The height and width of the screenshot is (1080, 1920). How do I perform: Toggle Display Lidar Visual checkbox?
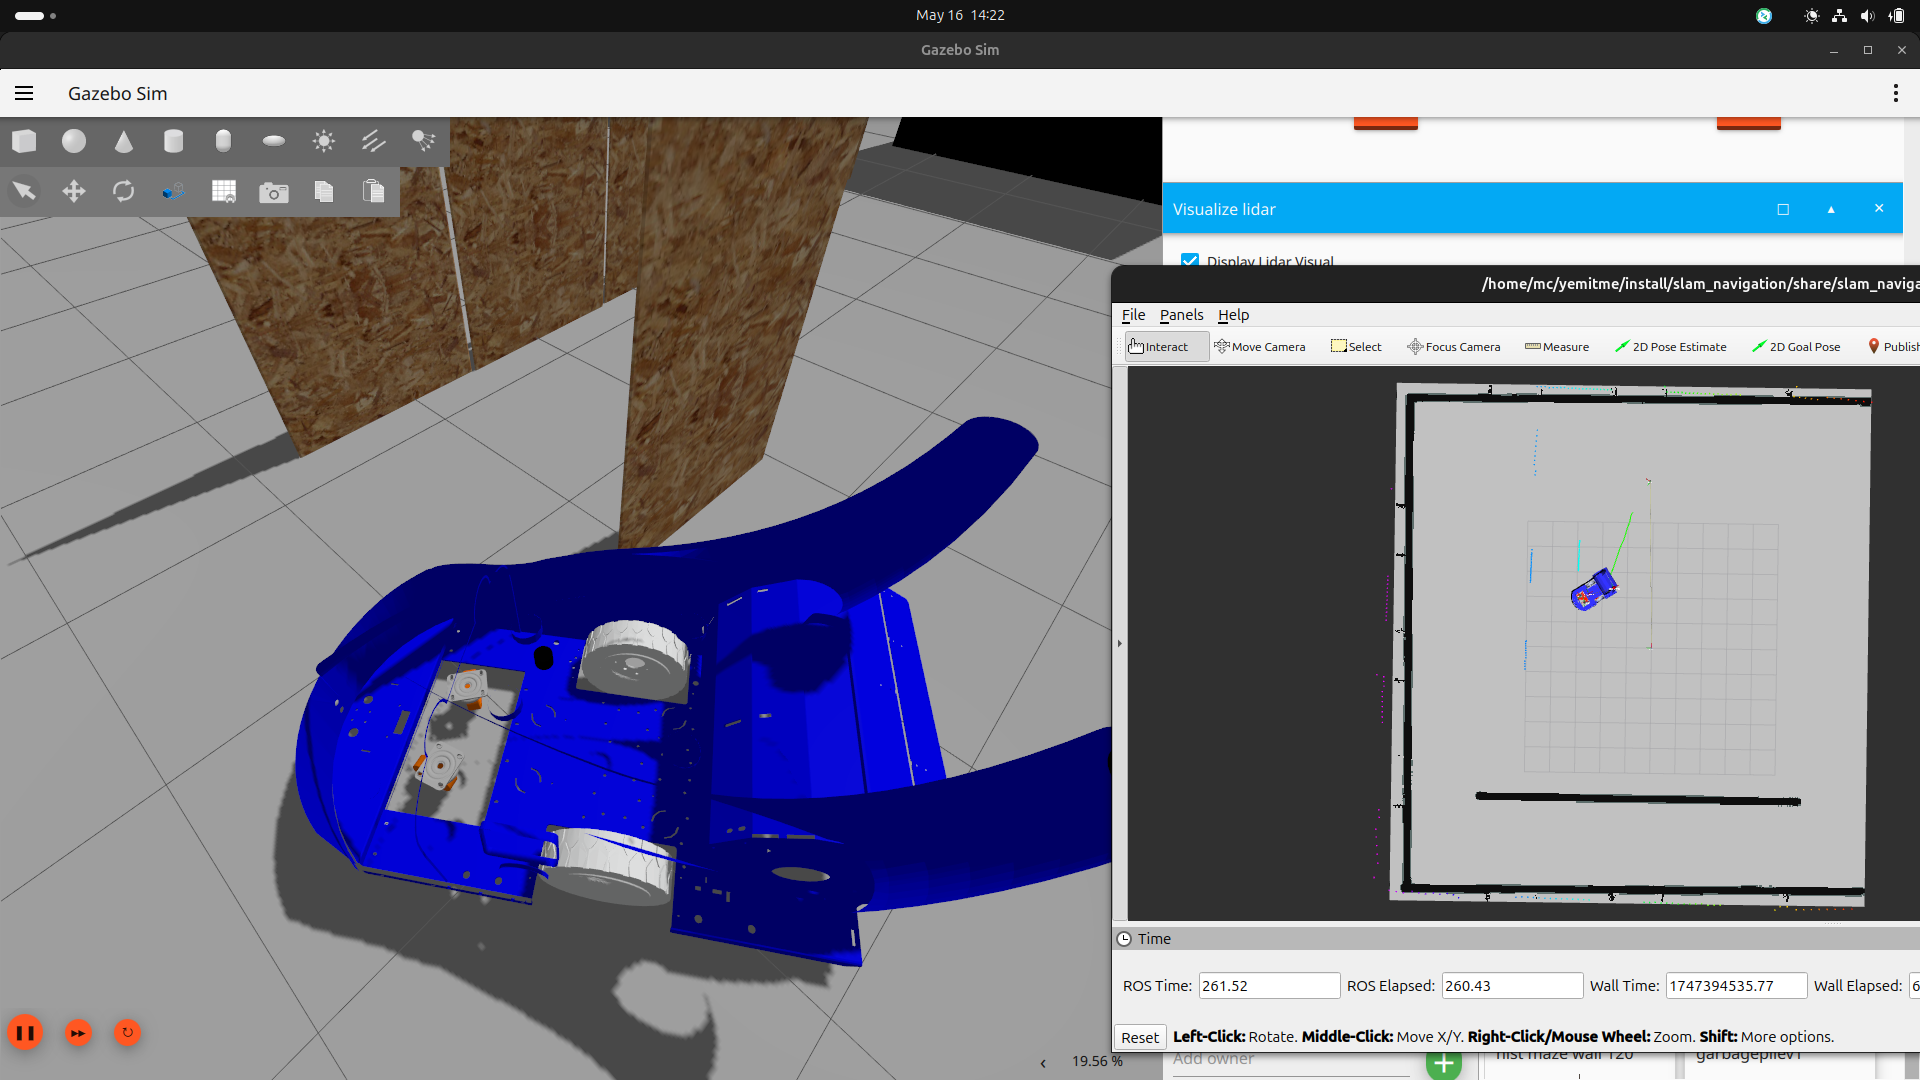[1190, 261]
